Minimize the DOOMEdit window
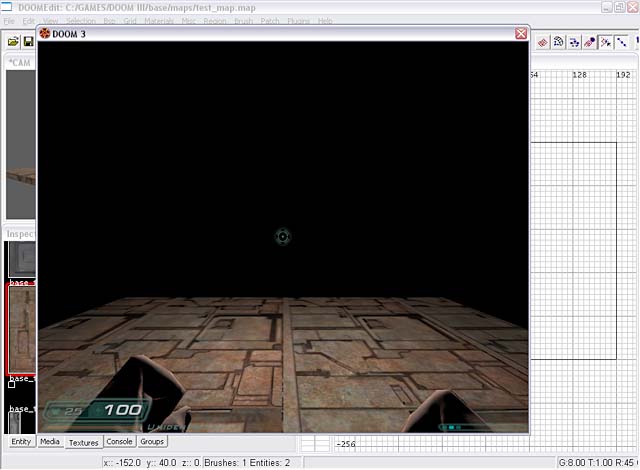The image size is (640, 470). (x=607, y=7)
